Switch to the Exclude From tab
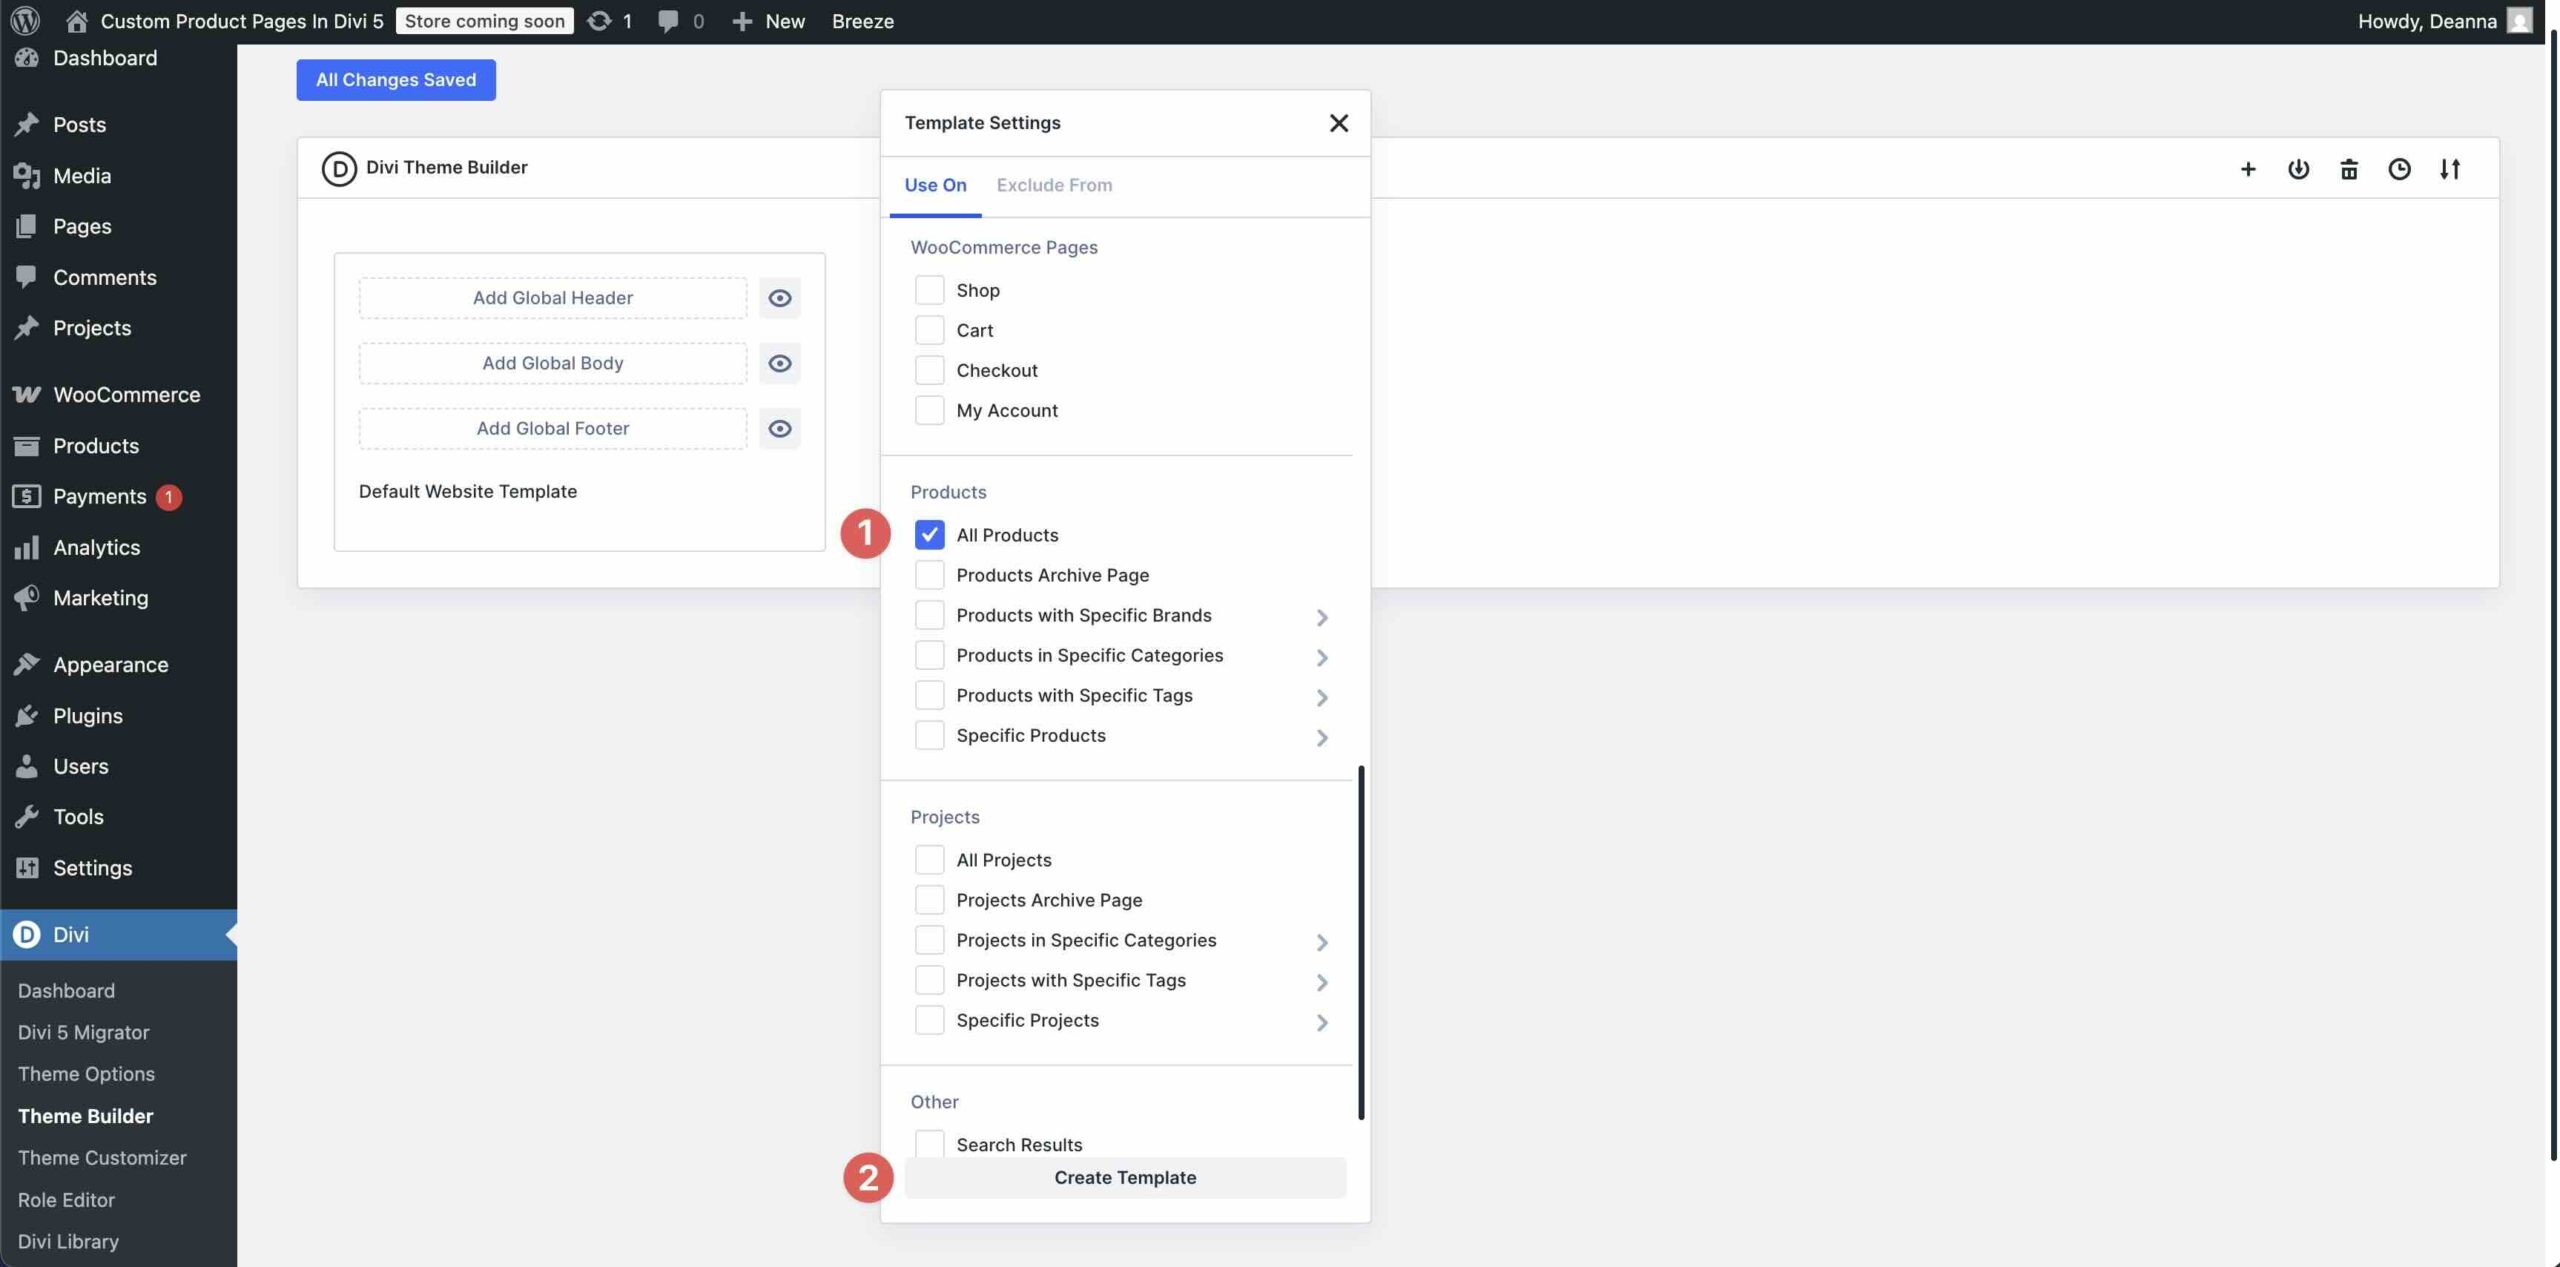The image size is (2560, 1267). (1054, 185)
